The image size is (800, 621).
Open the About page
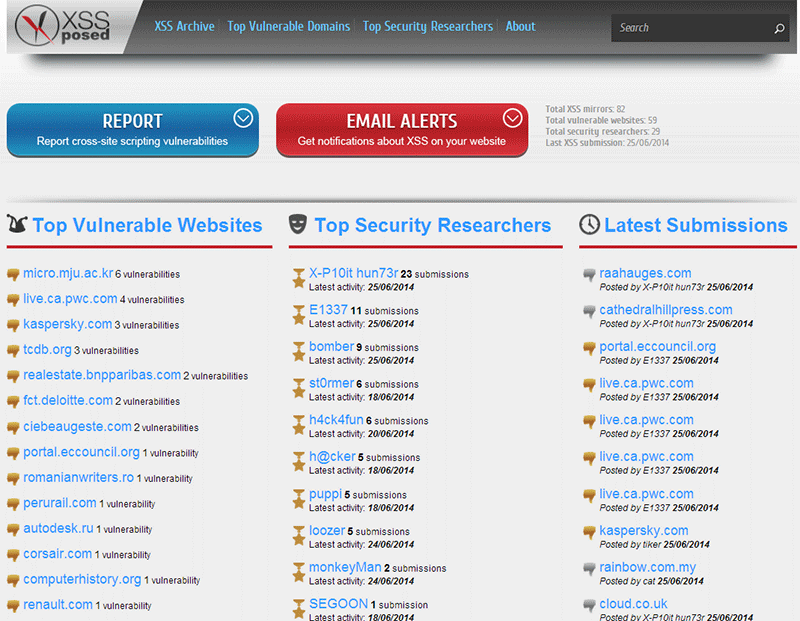[x=520, y=27]
